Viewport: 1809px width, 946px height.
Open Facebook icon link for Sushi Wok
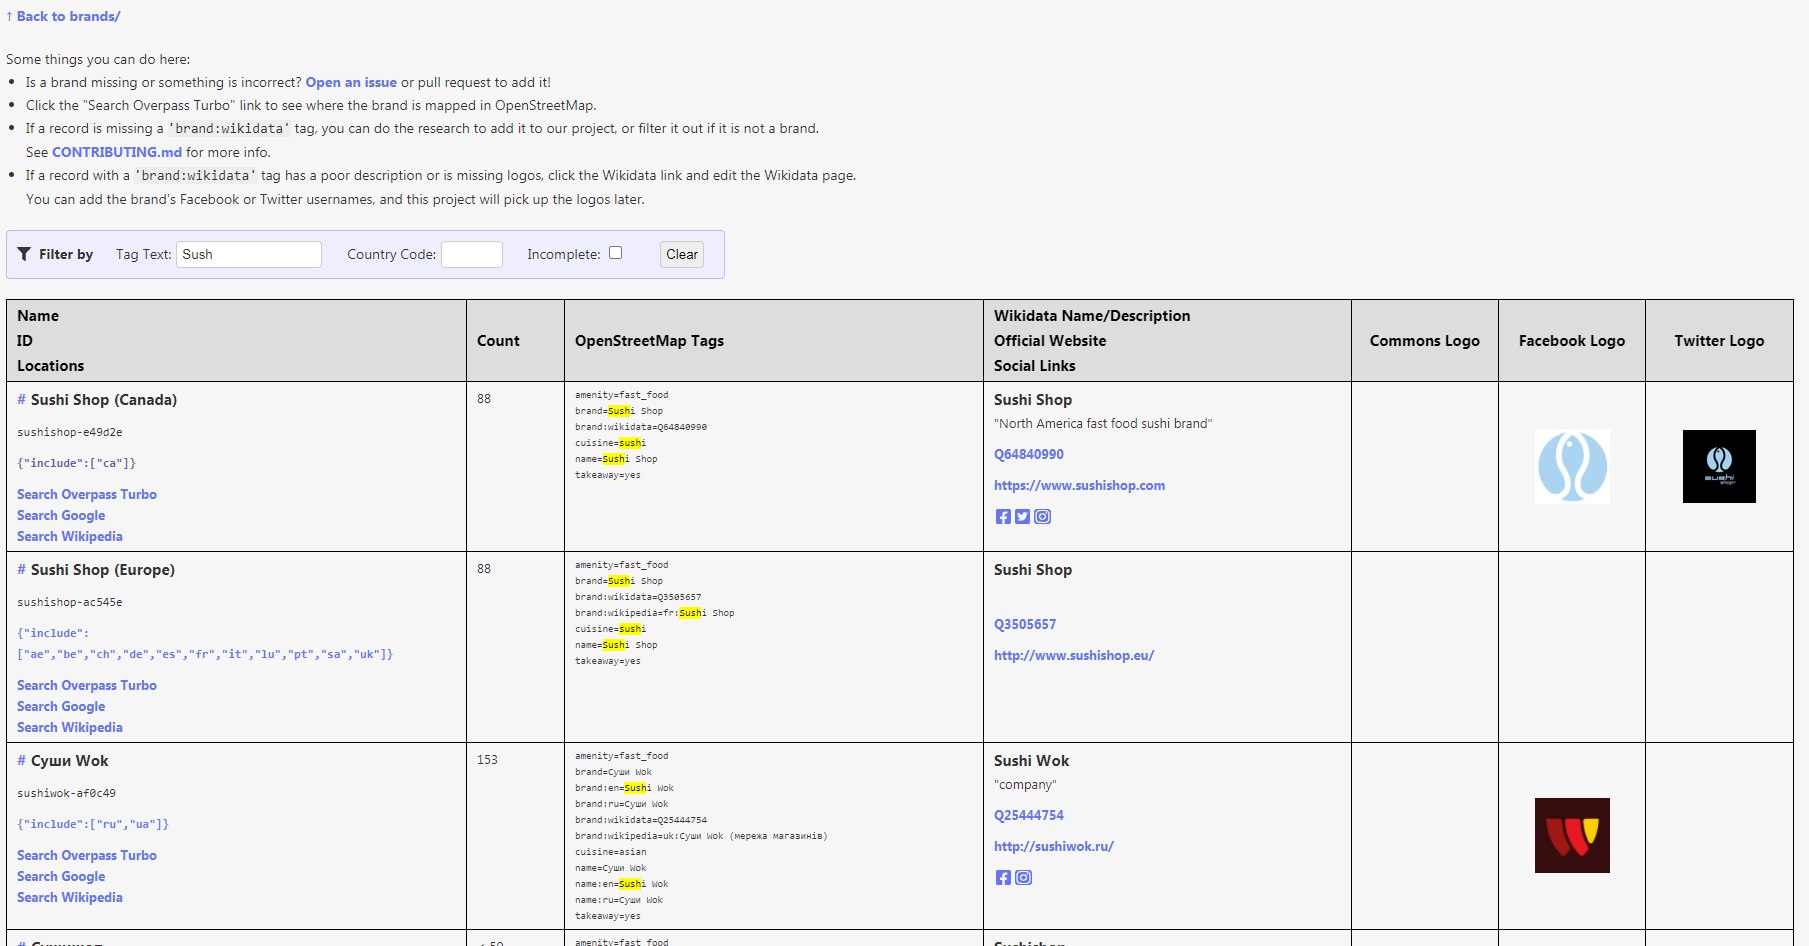tap(1003, 877)
